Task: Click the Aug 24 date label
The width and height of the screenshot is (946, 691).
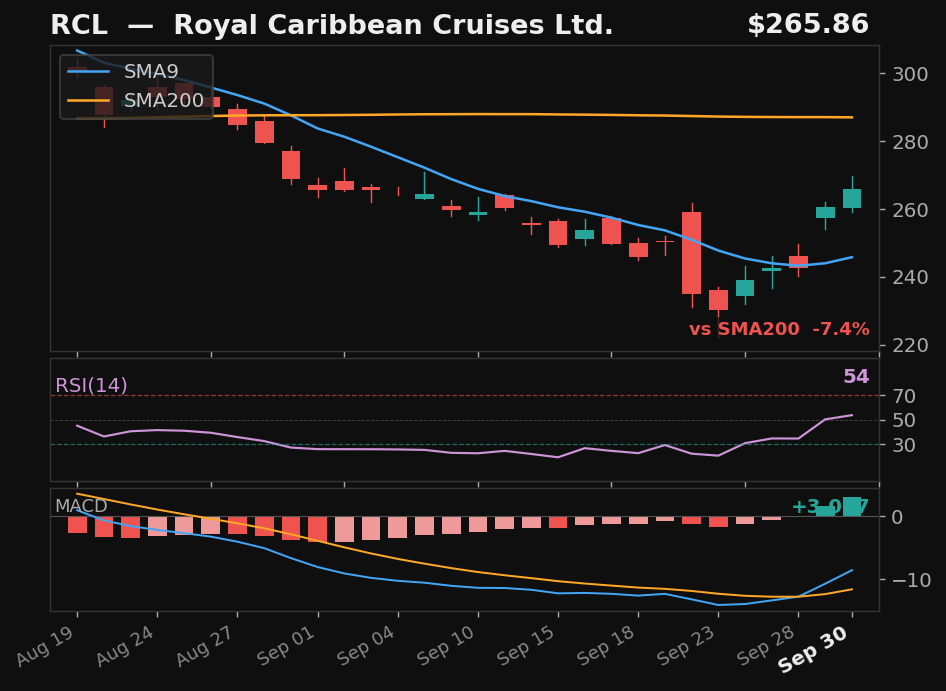Action: pyautogui.click(x=126, y=646)
